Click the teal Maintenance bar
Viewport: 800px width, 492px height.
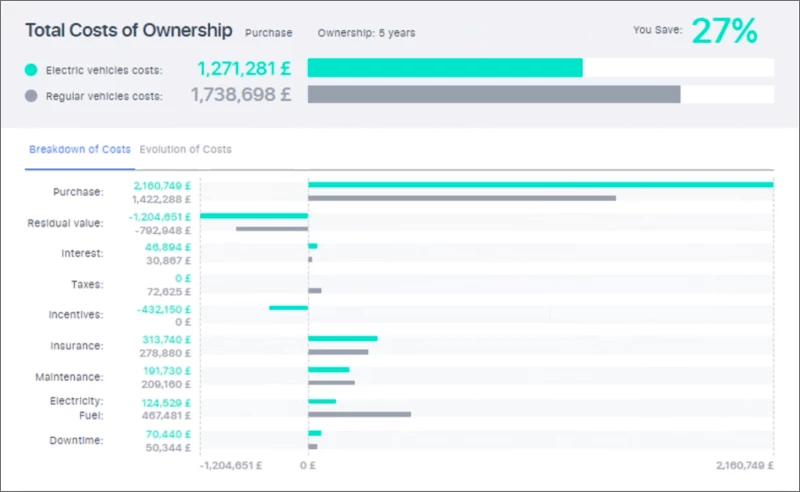329,370
